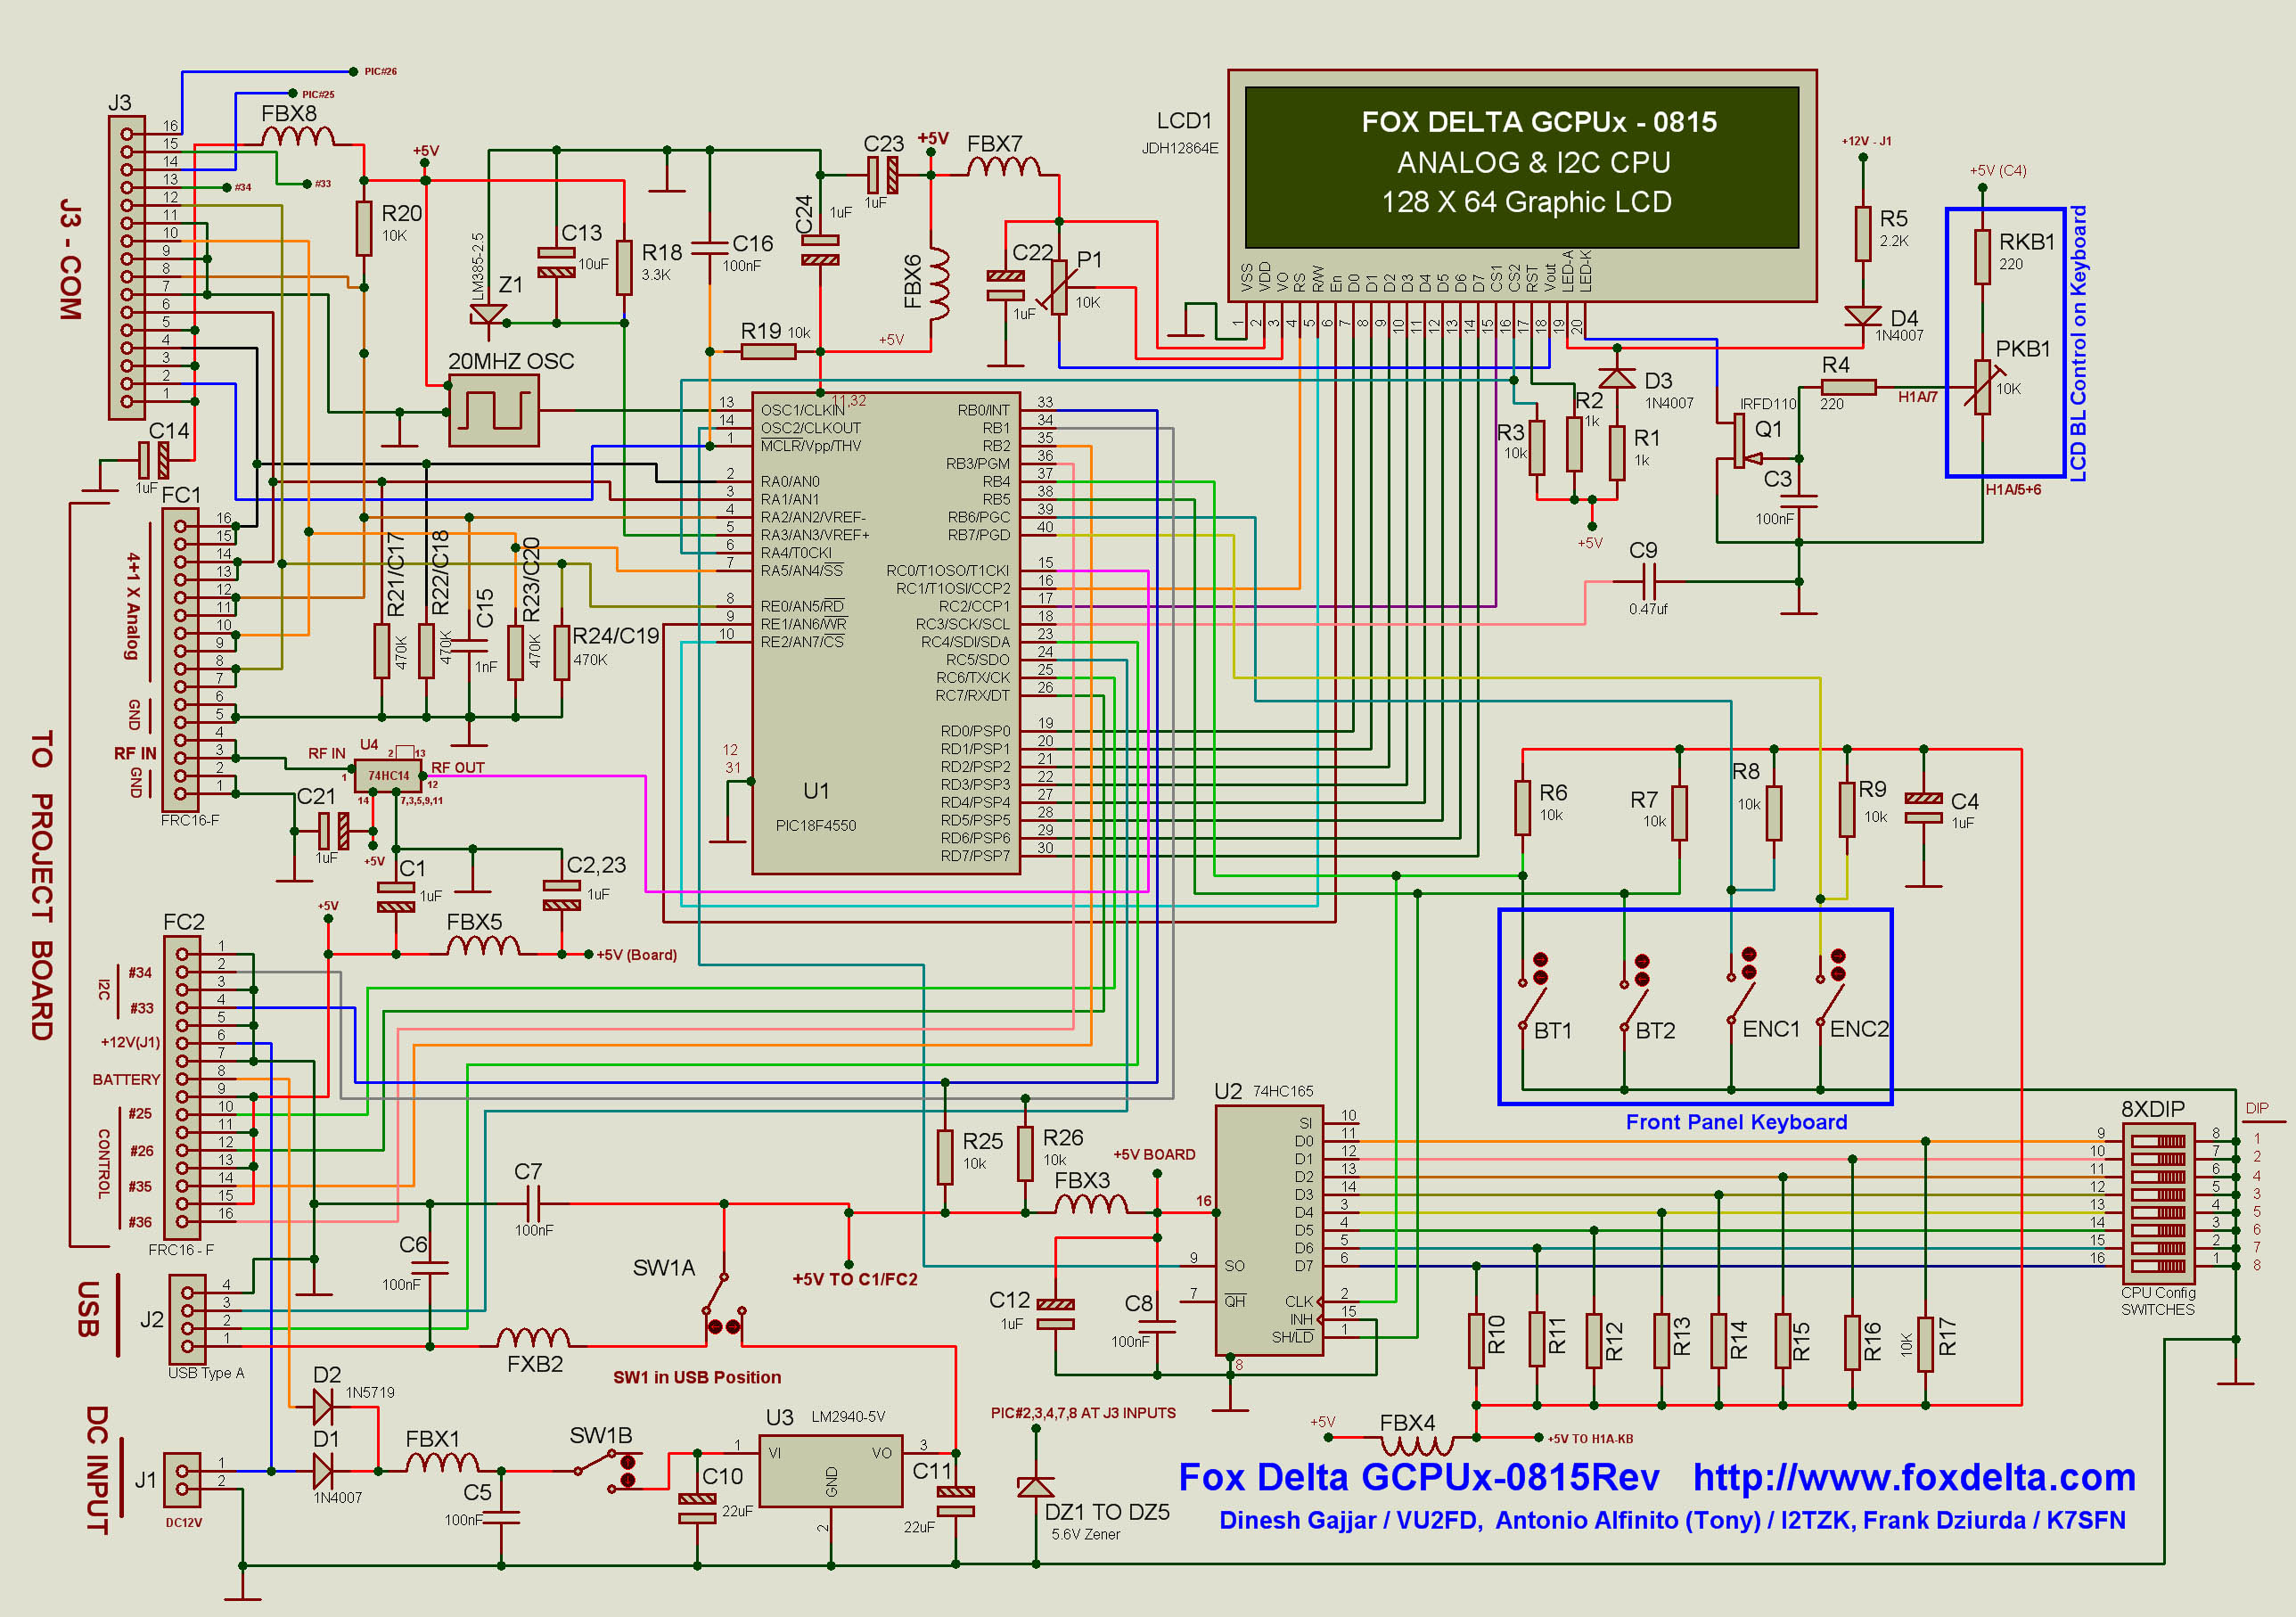The image size is (2296, 1617).
Task: Click the J1 DC12V input connector
Action: coord(182,1480)
